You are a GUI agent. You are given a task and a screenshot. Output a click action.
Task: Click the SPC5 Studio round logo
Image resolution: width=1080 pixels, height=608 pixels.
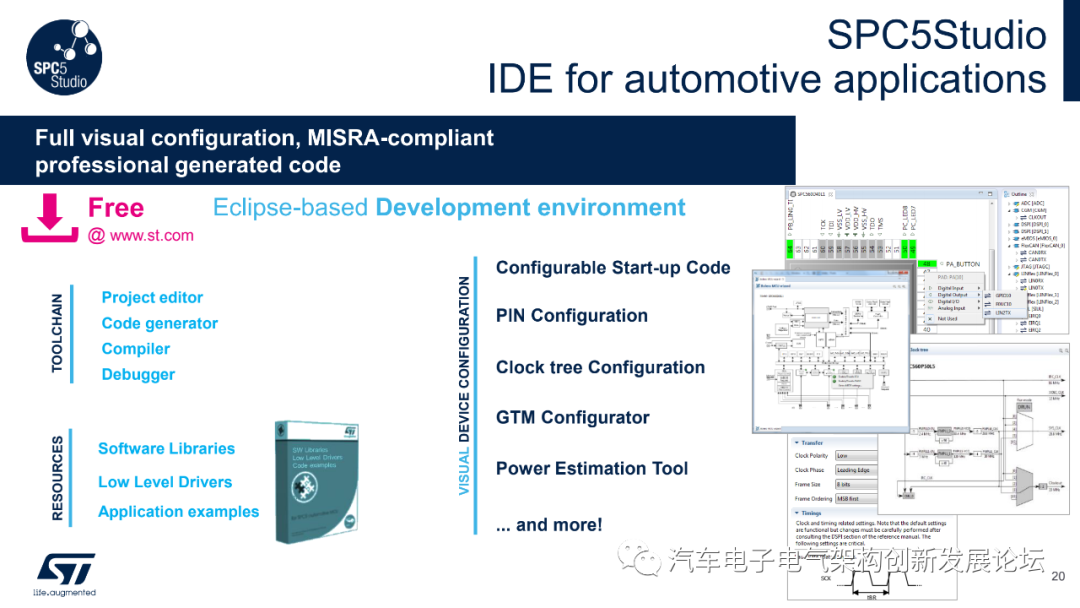click(x=64, y=56)
